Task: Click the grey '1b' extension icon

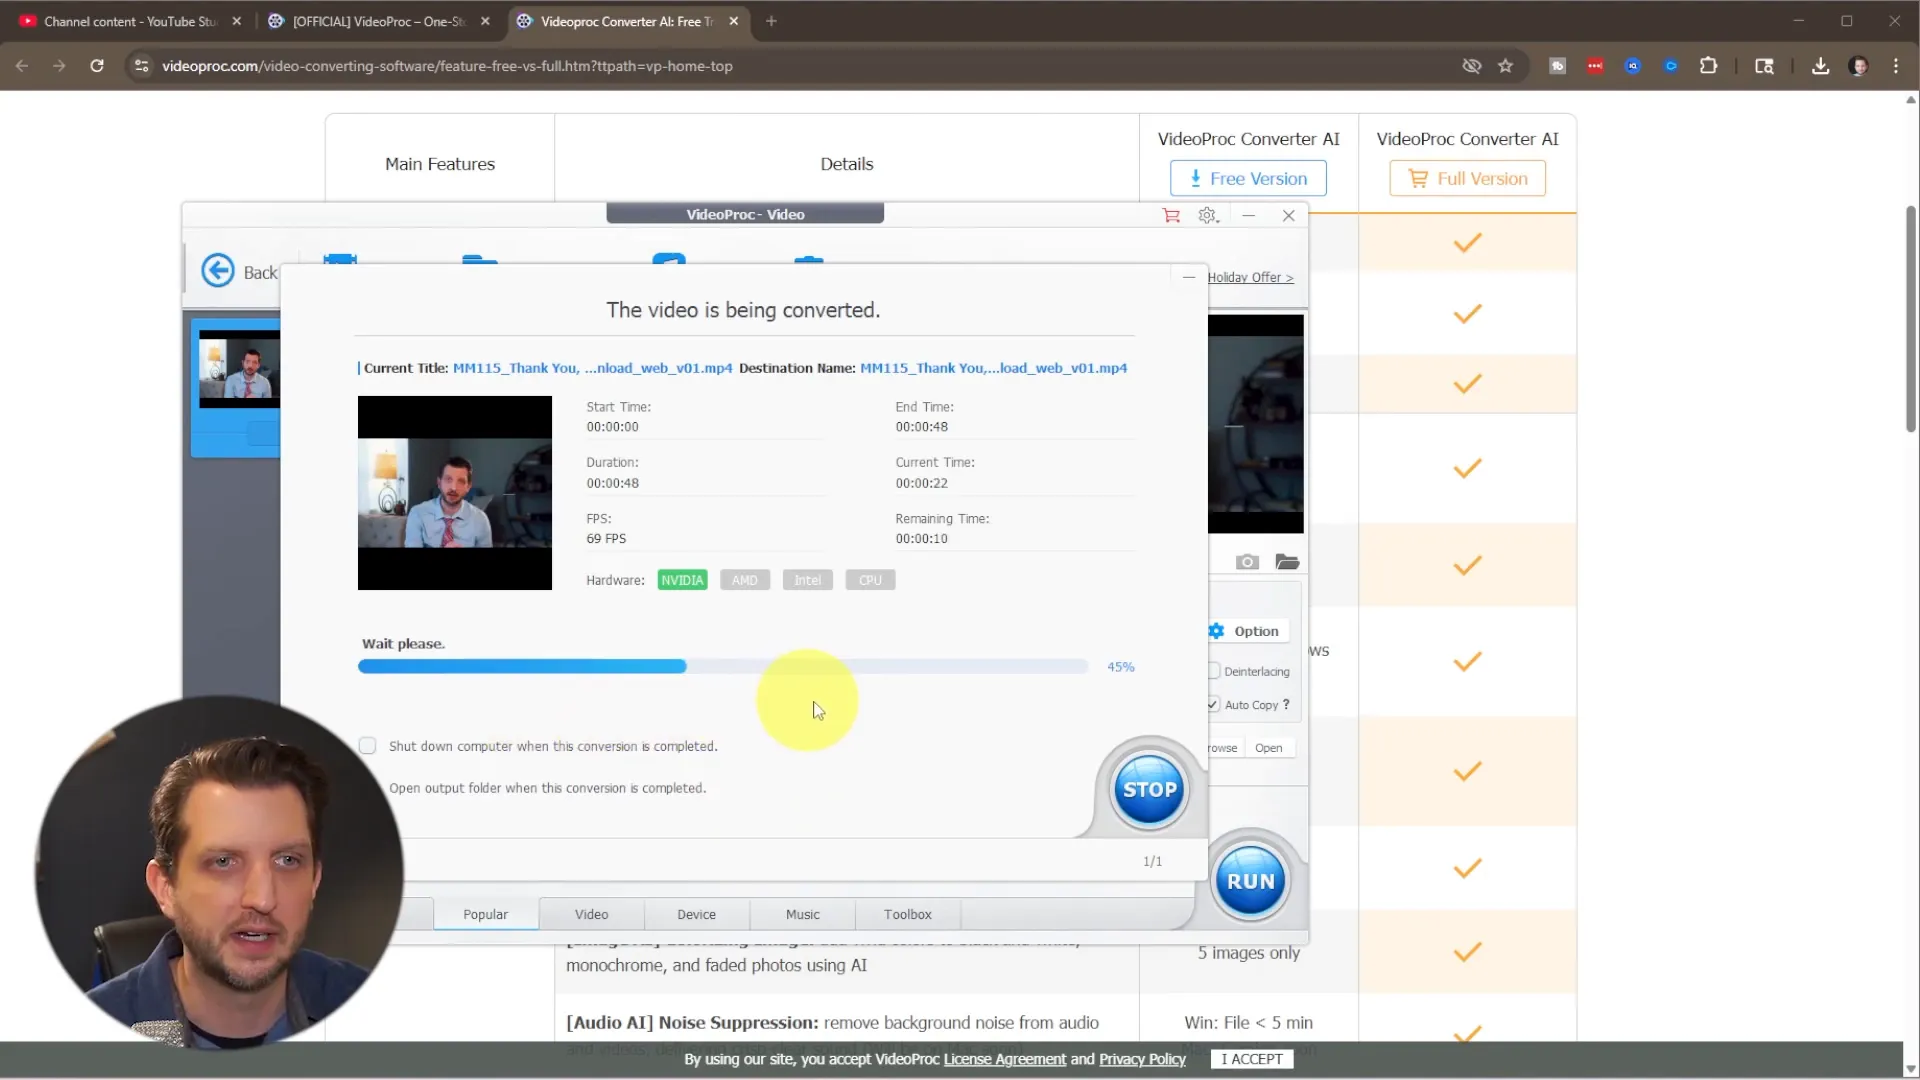Action: pos(1557,66)
